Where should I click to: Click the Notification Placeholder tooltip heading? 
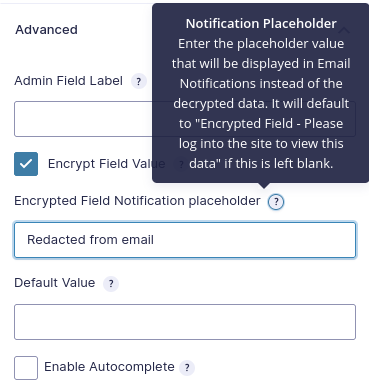[261, 24]
